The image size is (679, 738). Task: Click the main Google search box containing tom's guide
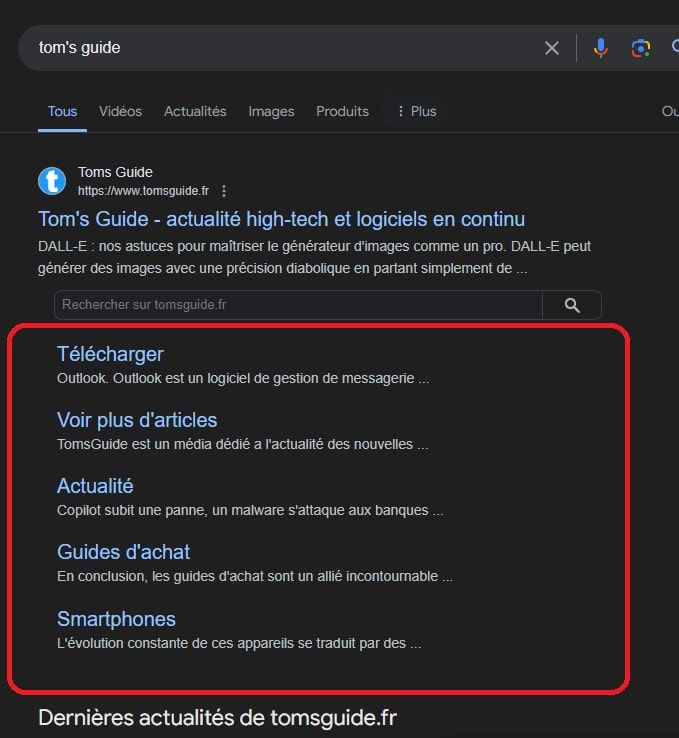280,48
